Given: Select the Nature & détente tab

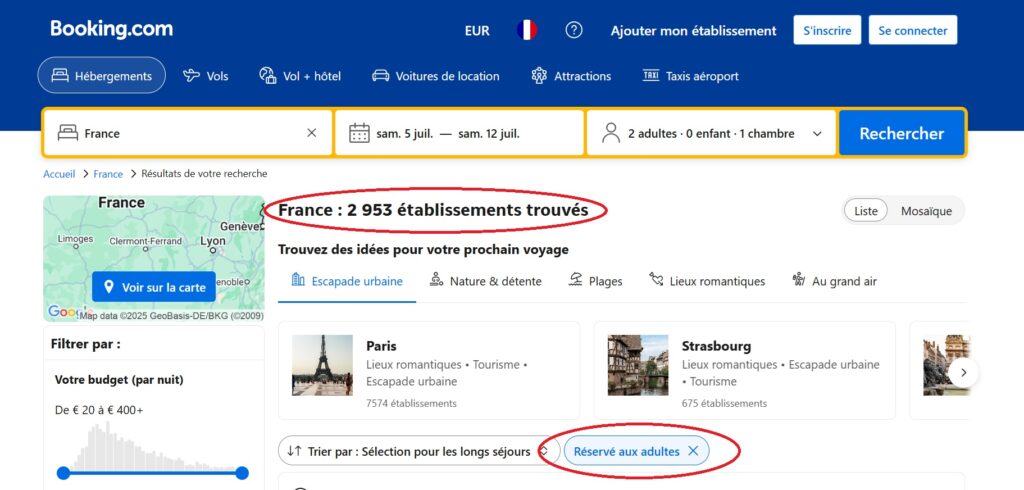Looking at the screenshot, I should [x=486, y=281].
